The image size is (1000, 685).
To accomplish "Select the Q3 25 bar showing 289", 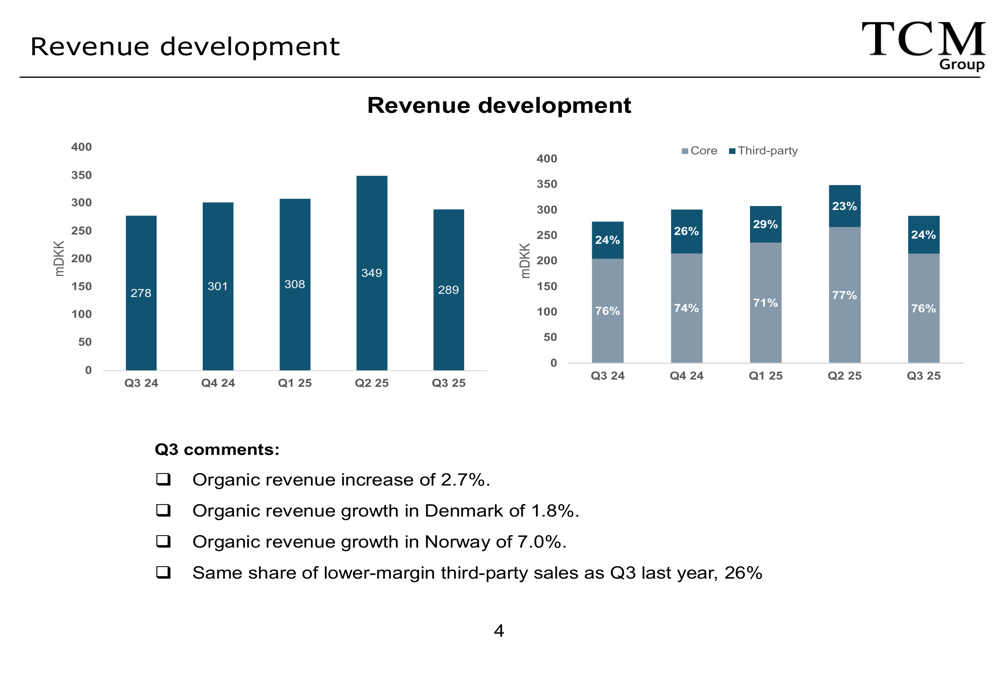I will [x=448, y=290].
